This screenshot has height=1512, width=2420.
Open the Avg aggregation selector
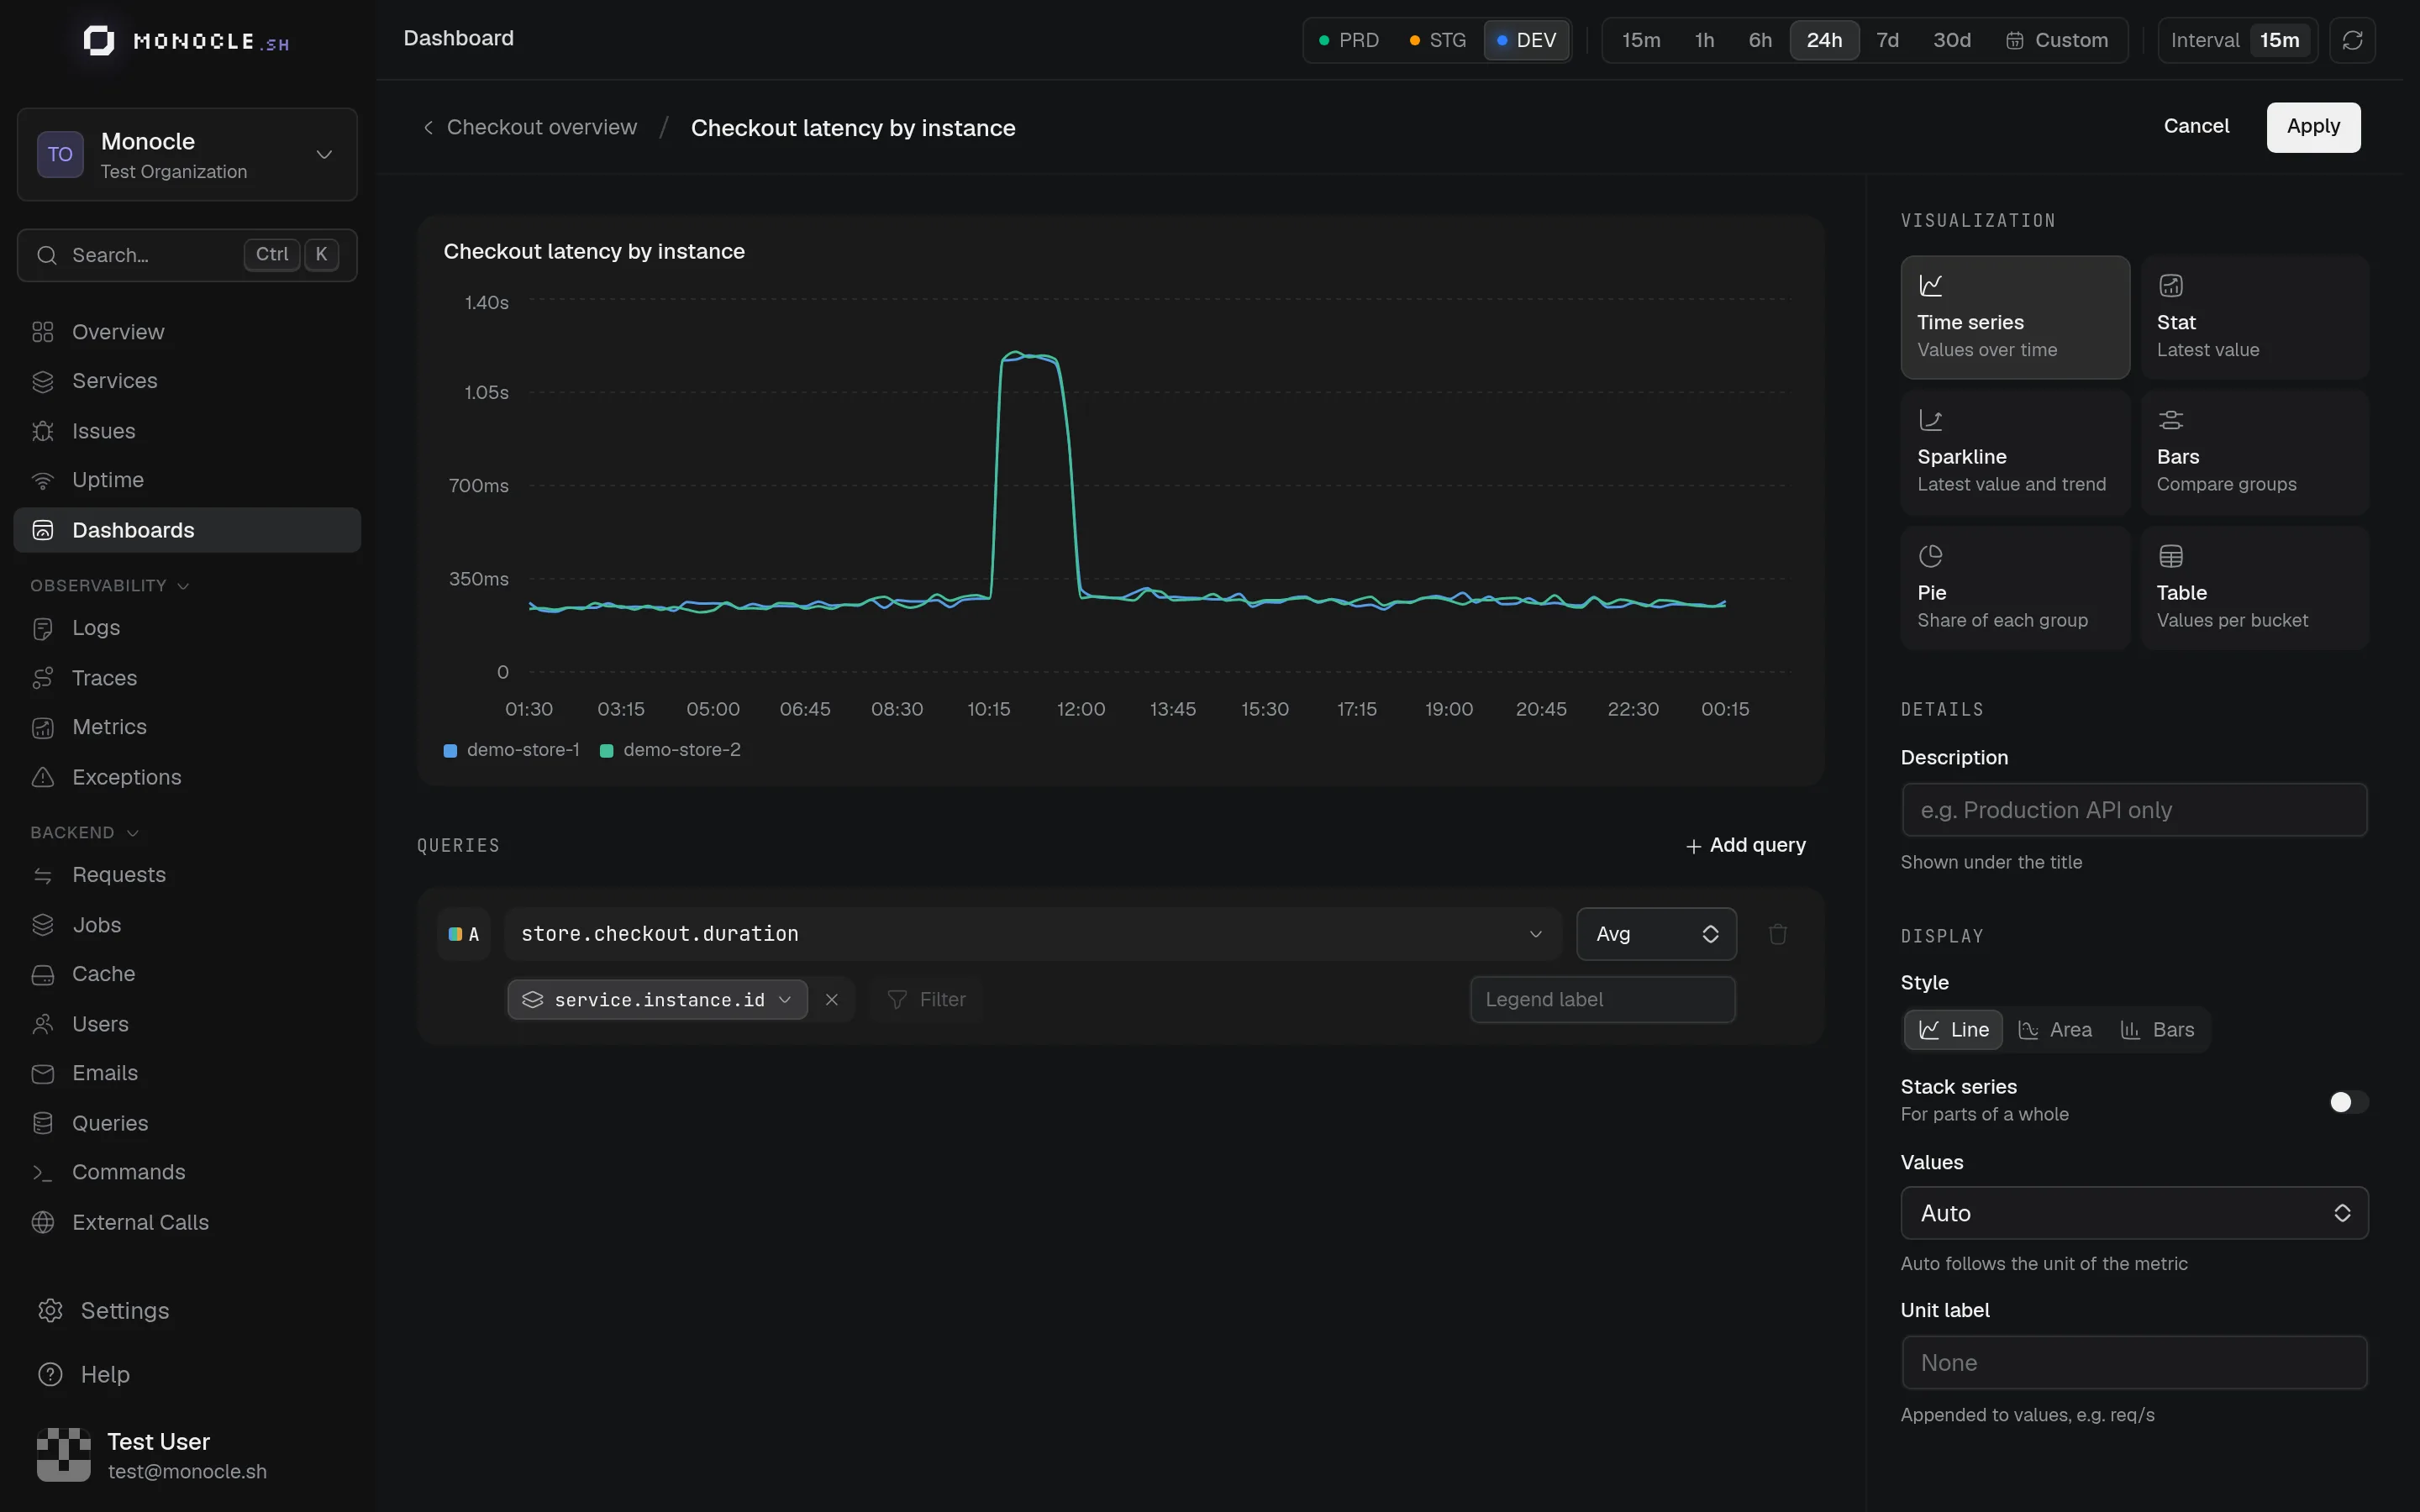pyautogui.click(x=1656, y=934)
